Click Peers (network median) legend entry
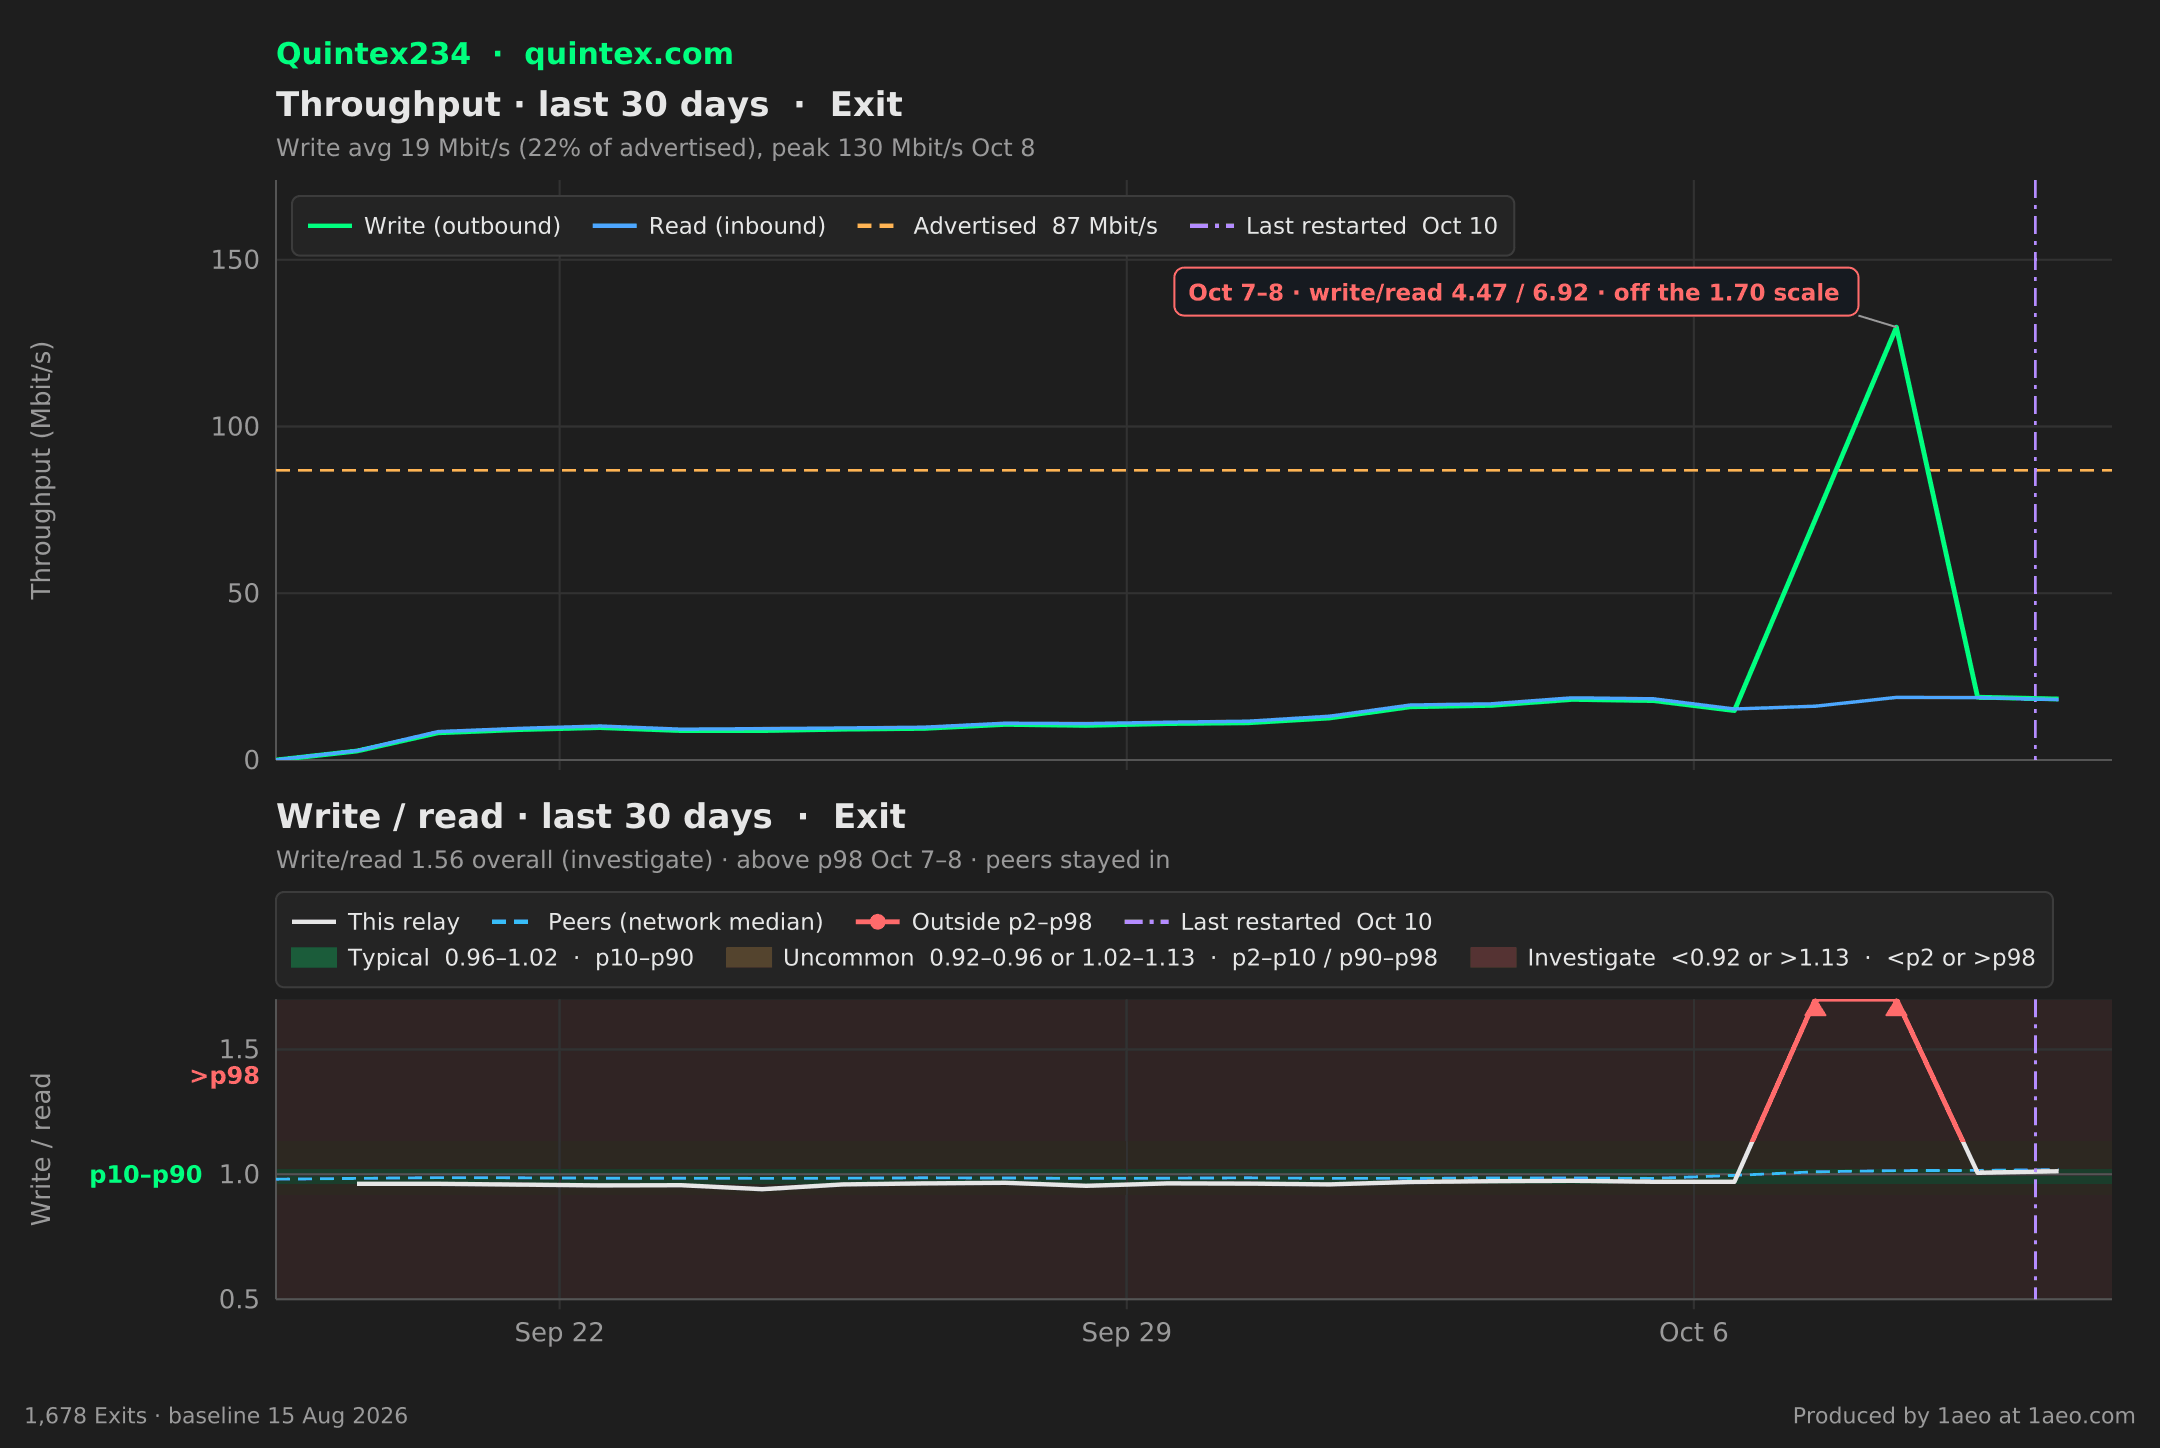 tap(658, 922)
